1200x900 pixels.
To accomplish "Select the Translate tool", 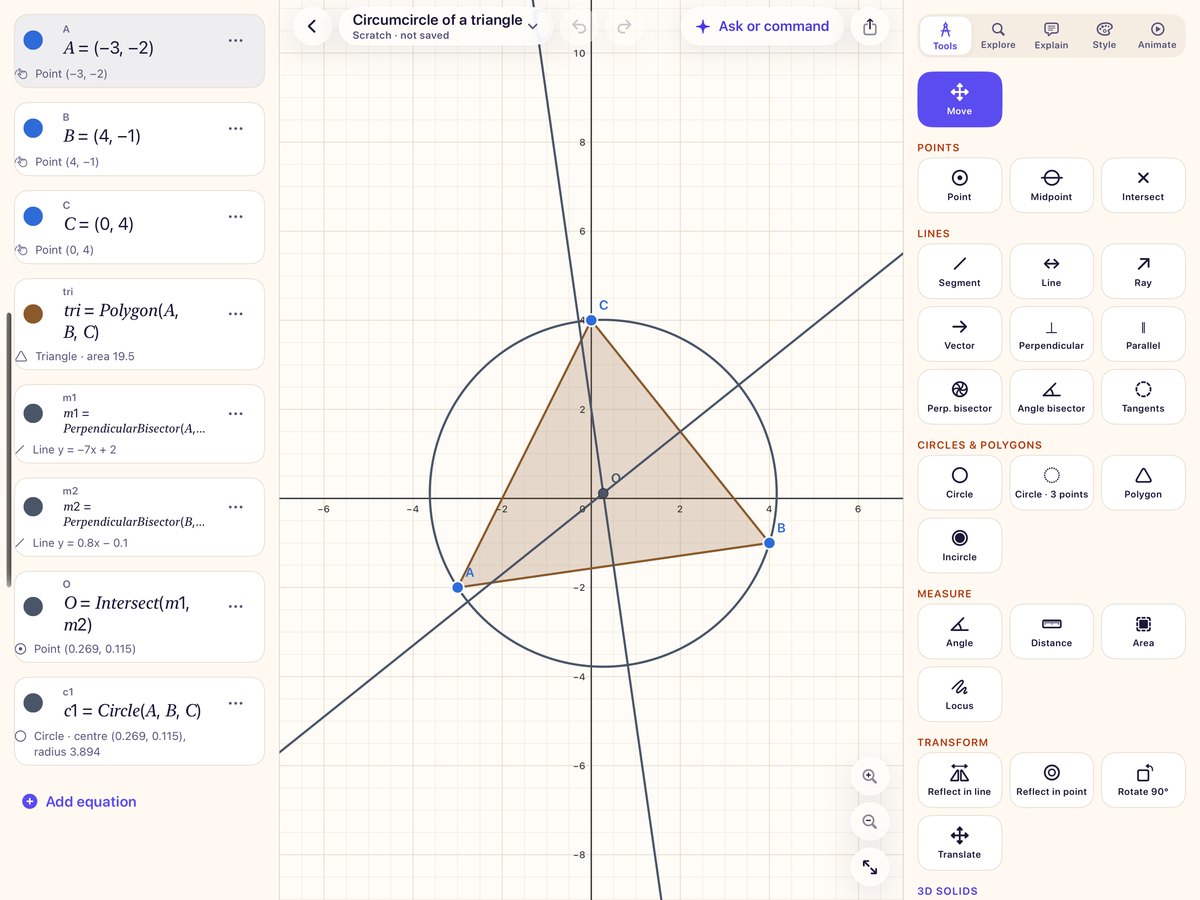I will [x=959, y=844].
